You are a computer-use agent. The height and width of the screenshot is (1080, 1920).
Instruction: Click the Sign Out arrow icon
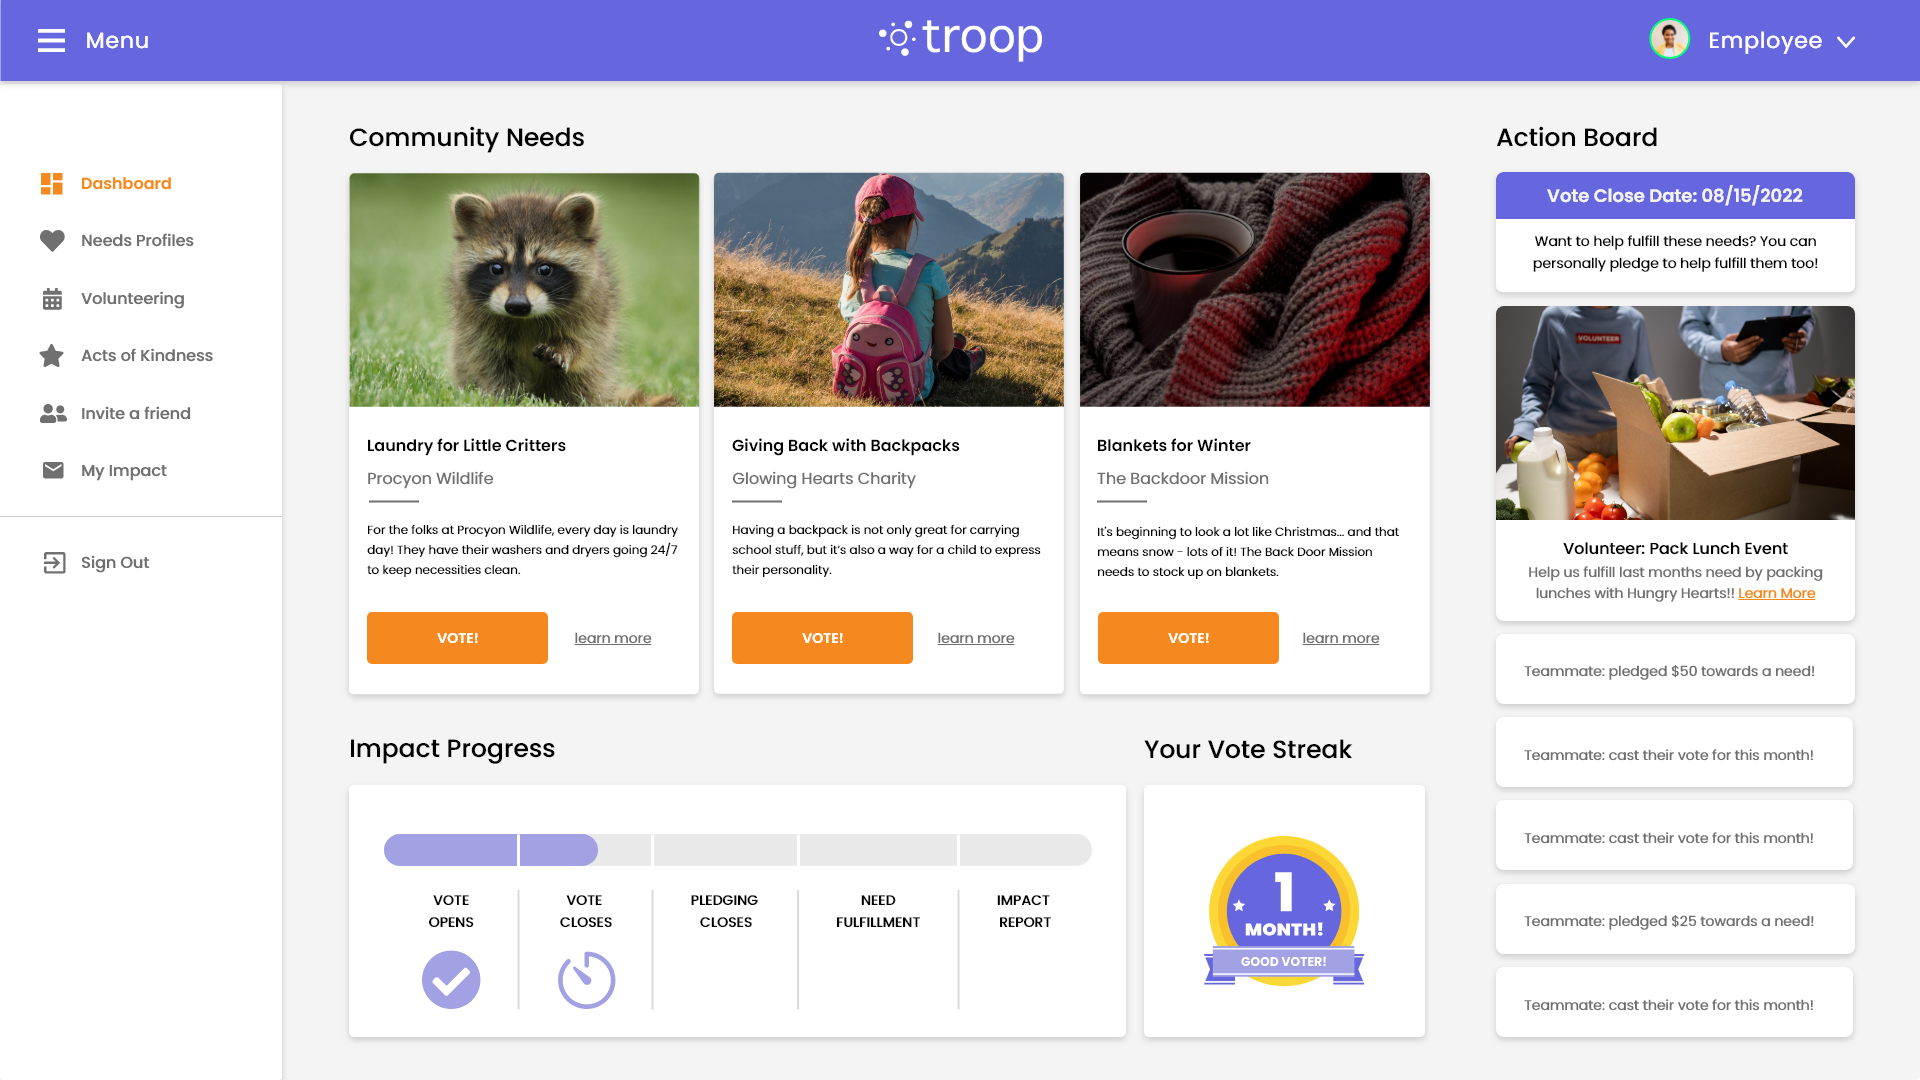pyautogui.click(x=54, y=563)
